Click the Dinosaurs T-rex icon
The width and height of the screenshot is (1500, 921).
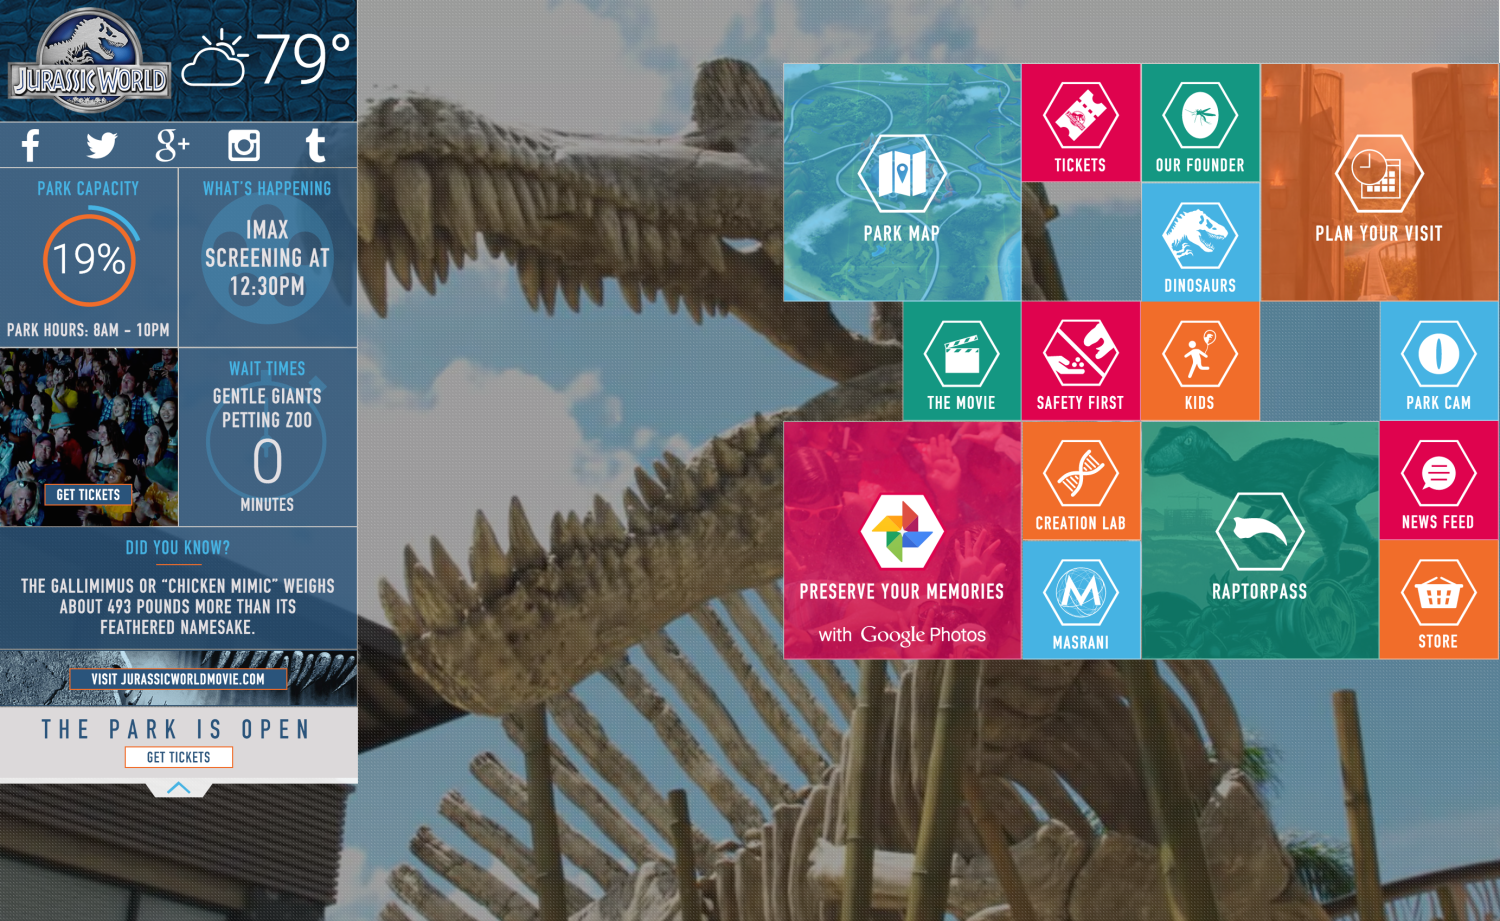[1199, 242]
